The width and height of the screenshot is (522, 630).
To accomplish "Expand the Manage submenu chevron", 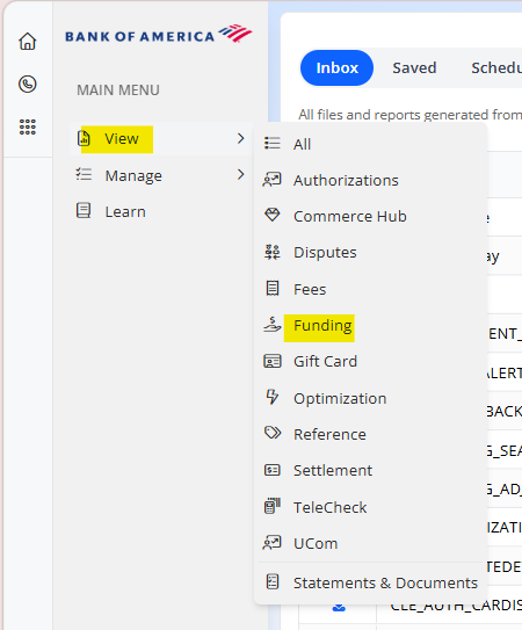I will click(240, 175).
